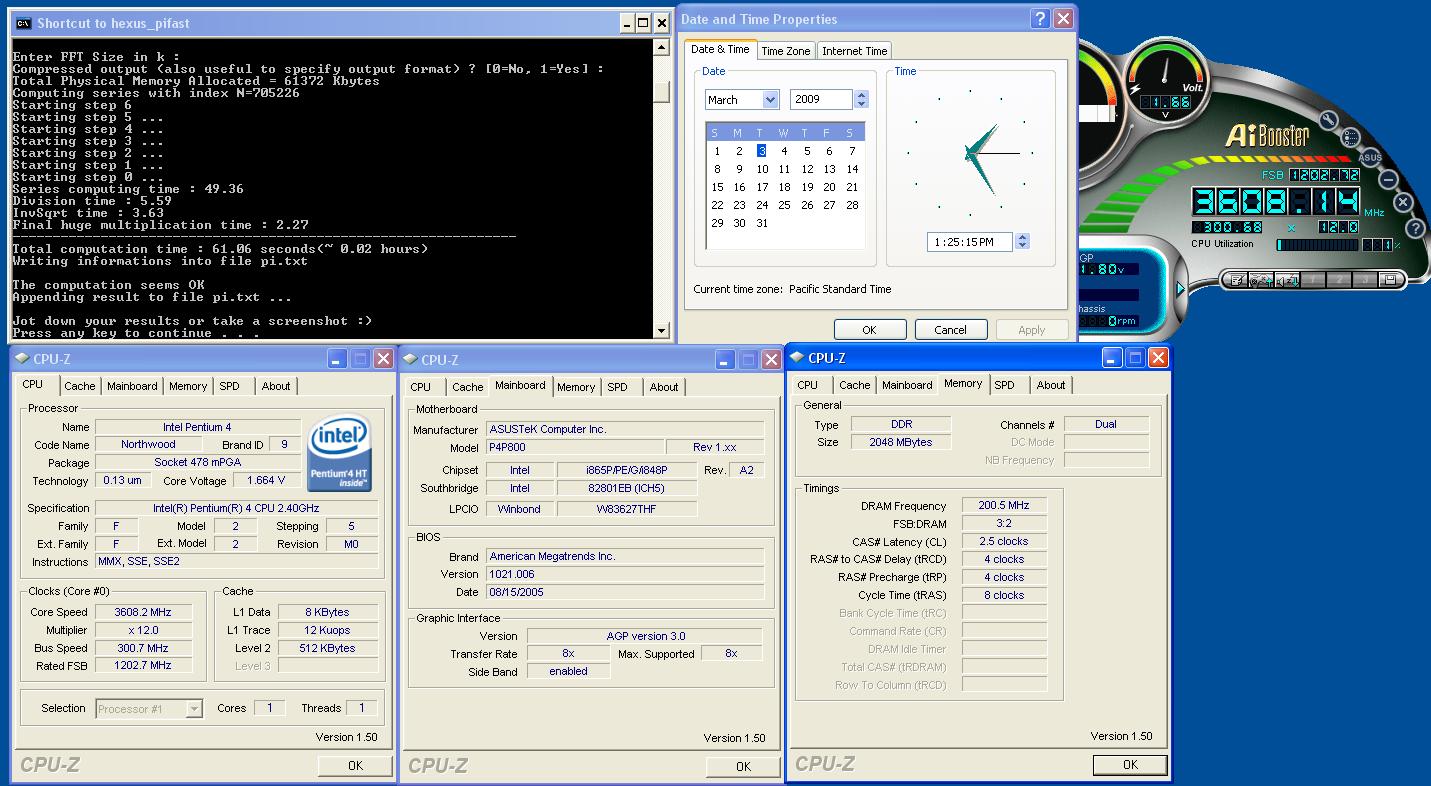The image size is (1431, 786).
Task: Click the console scrollbar up arrow
Action: pos(661,47)
